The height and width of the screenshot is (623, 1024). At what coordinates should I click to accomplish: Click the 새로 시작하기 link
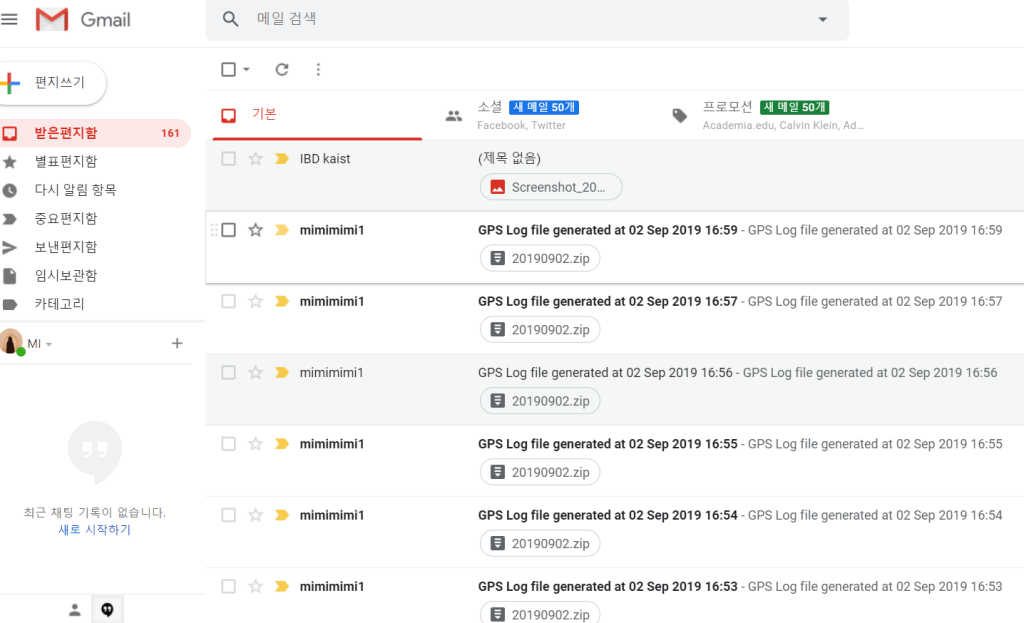coord(94,529)
